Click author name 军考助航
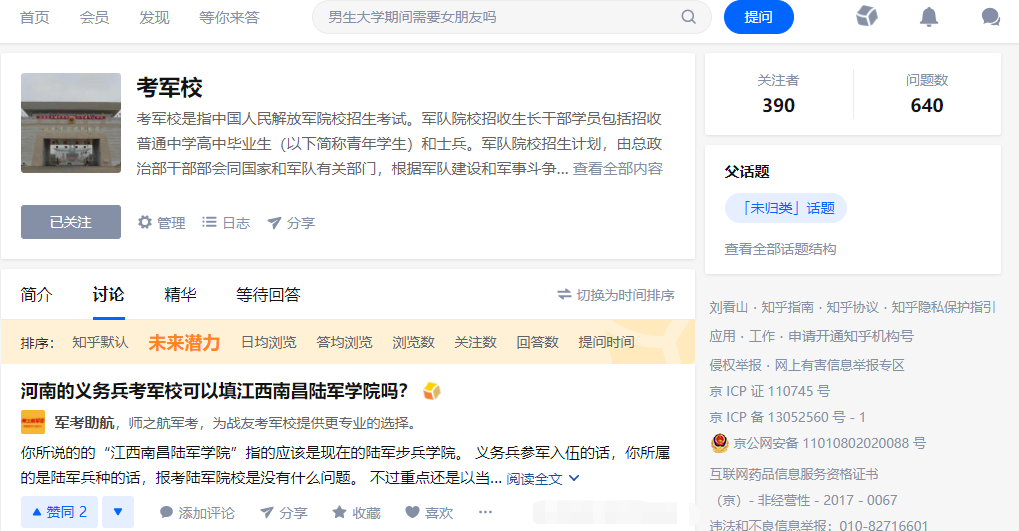1019x531 pixels. click(x=84, y=423)
